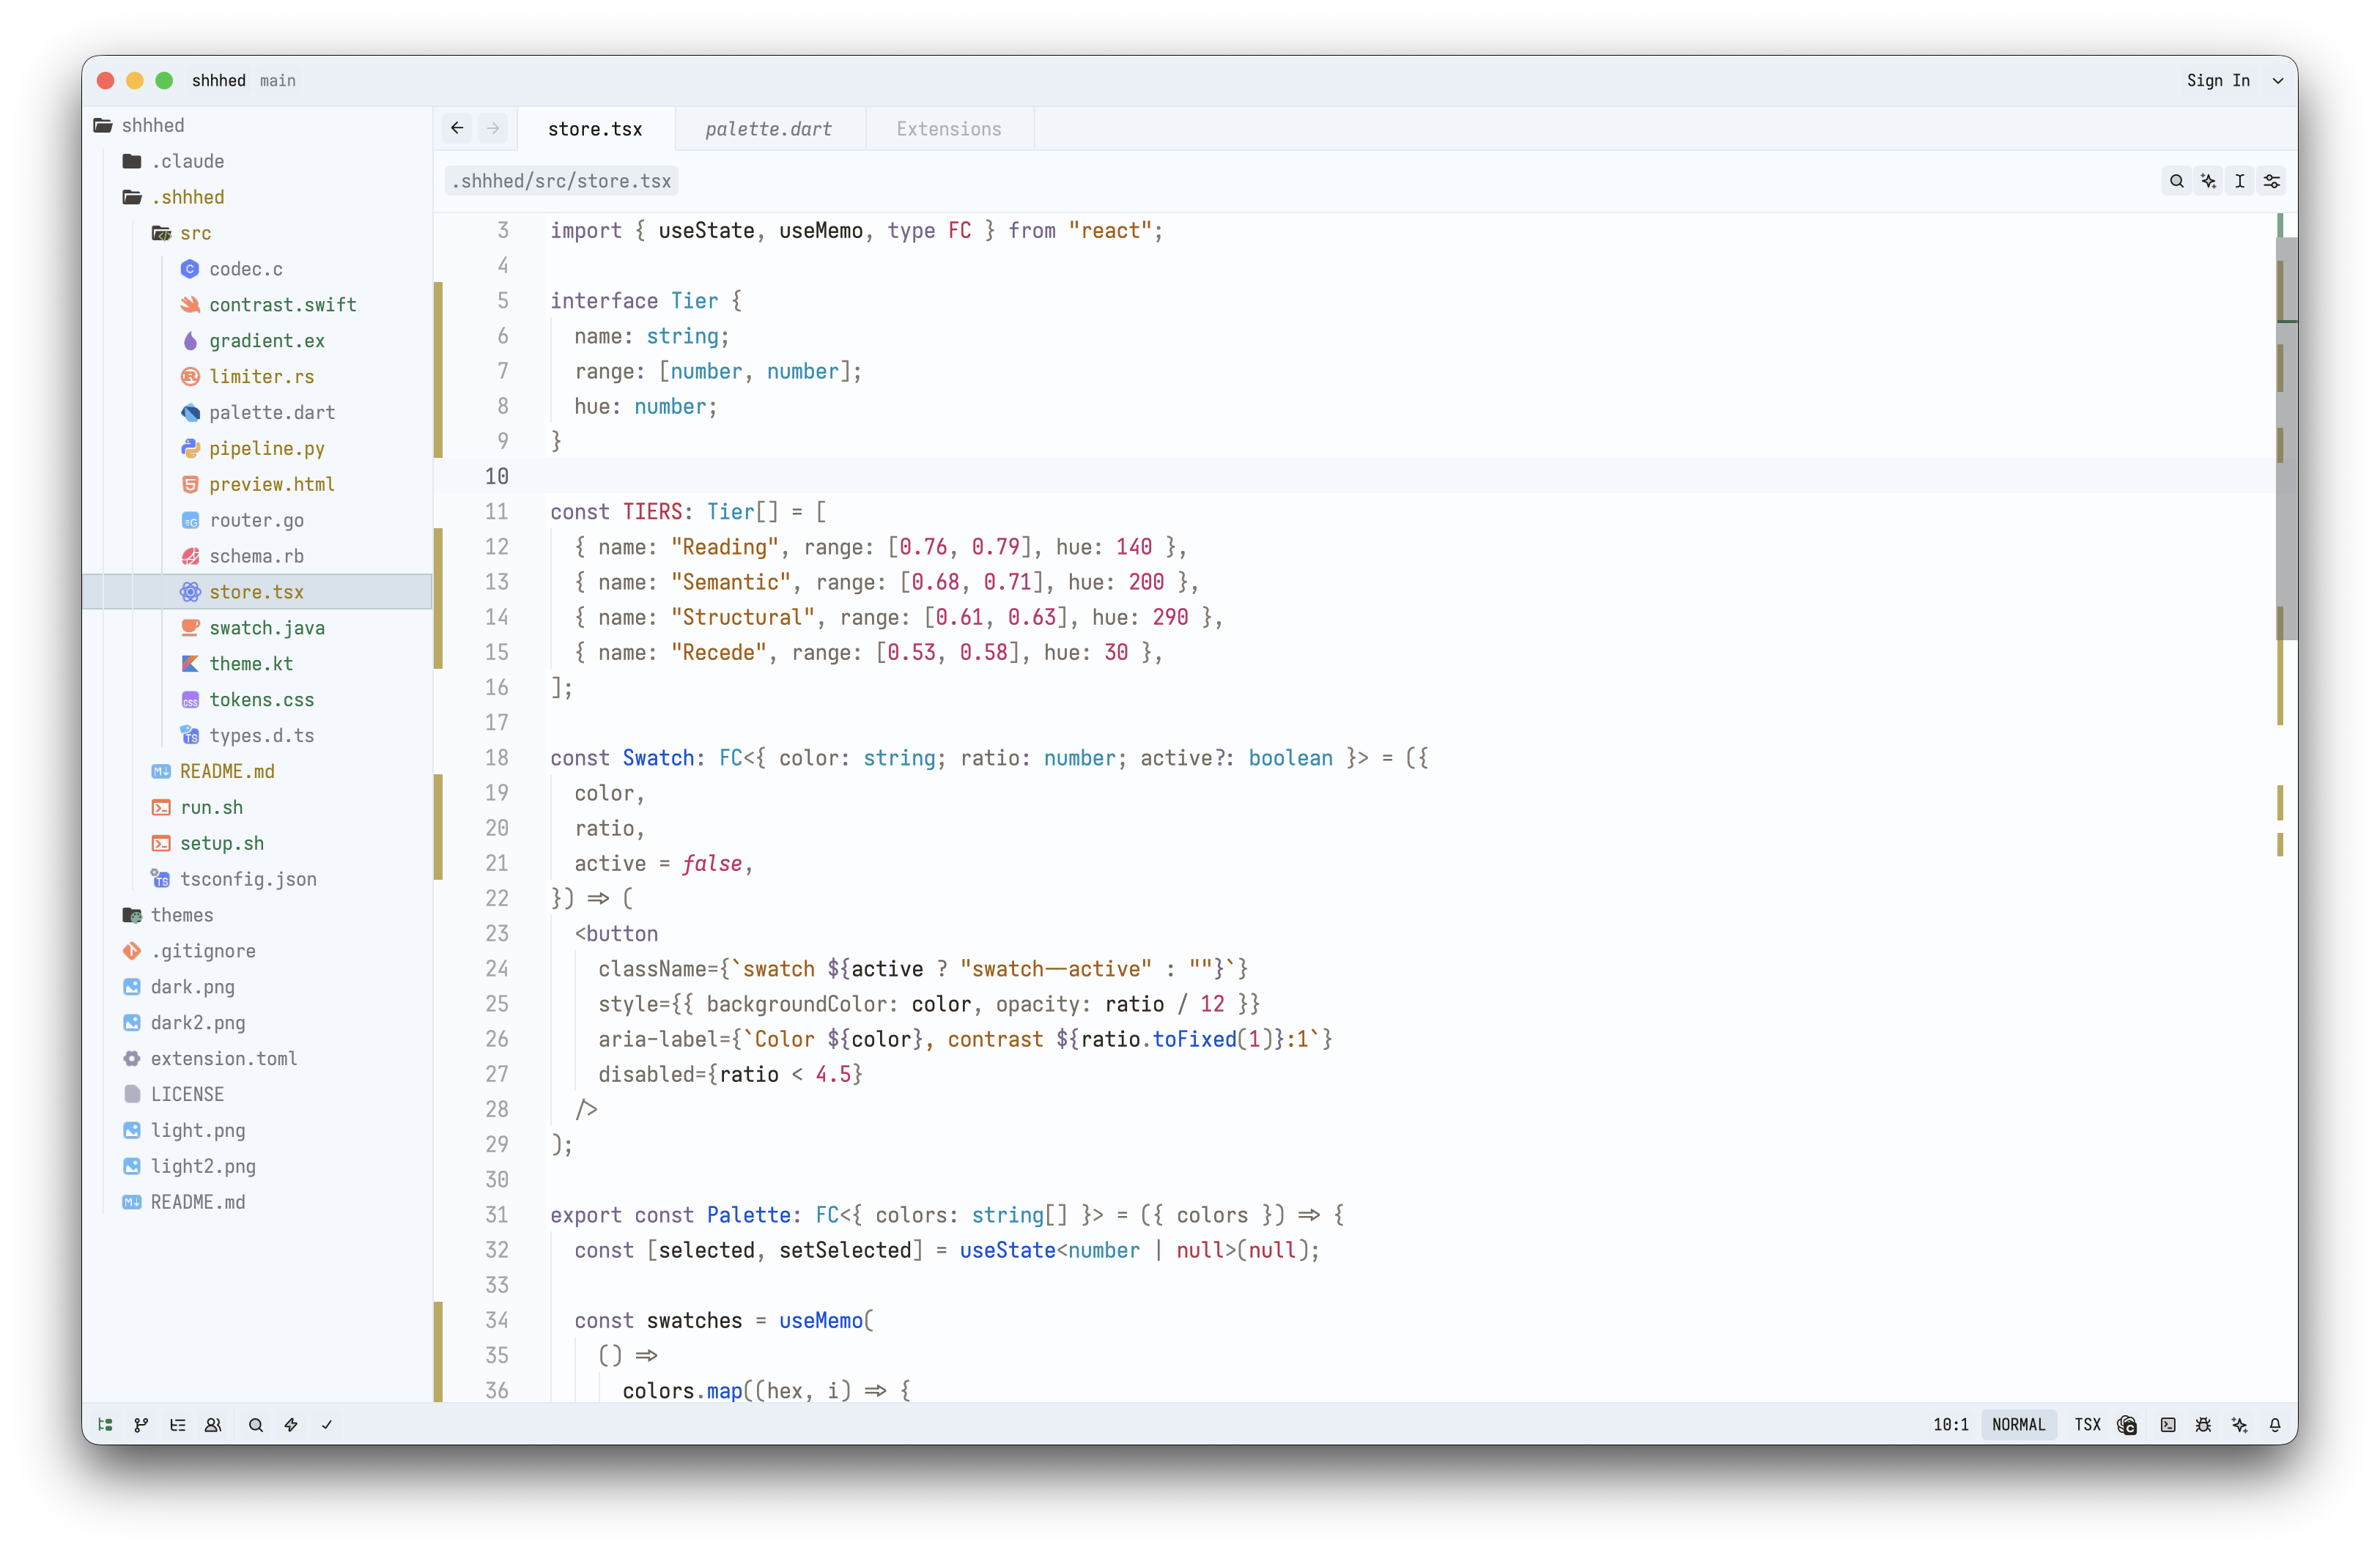Switch to the store.tsx tab
2380x1553 pixels.
595,129
